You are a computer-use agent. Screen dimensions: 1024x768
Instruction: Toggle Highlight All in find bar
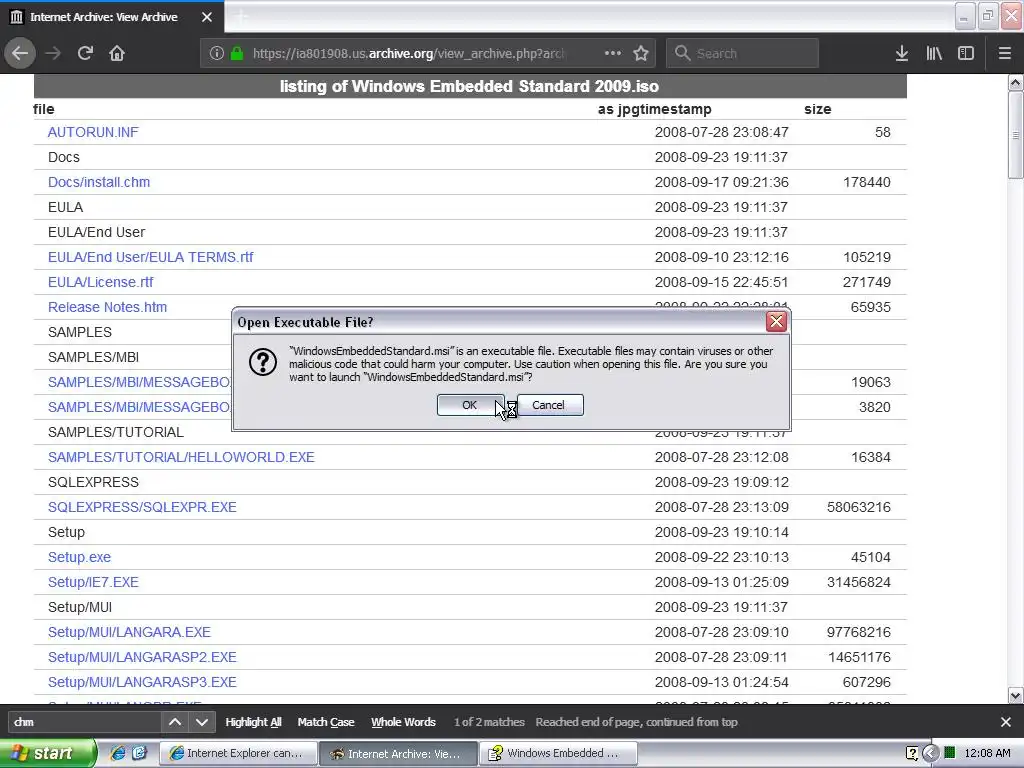253,722
